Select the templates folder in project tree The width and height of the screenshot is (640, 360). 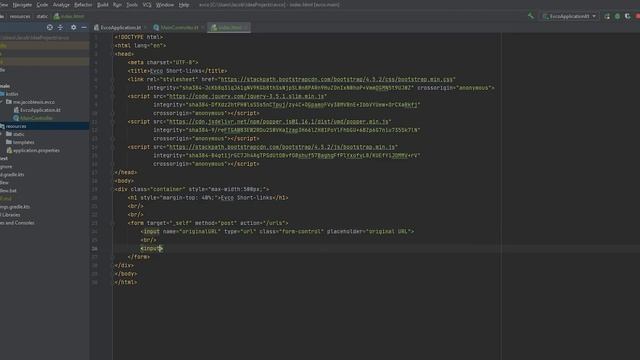pos(23,142)
